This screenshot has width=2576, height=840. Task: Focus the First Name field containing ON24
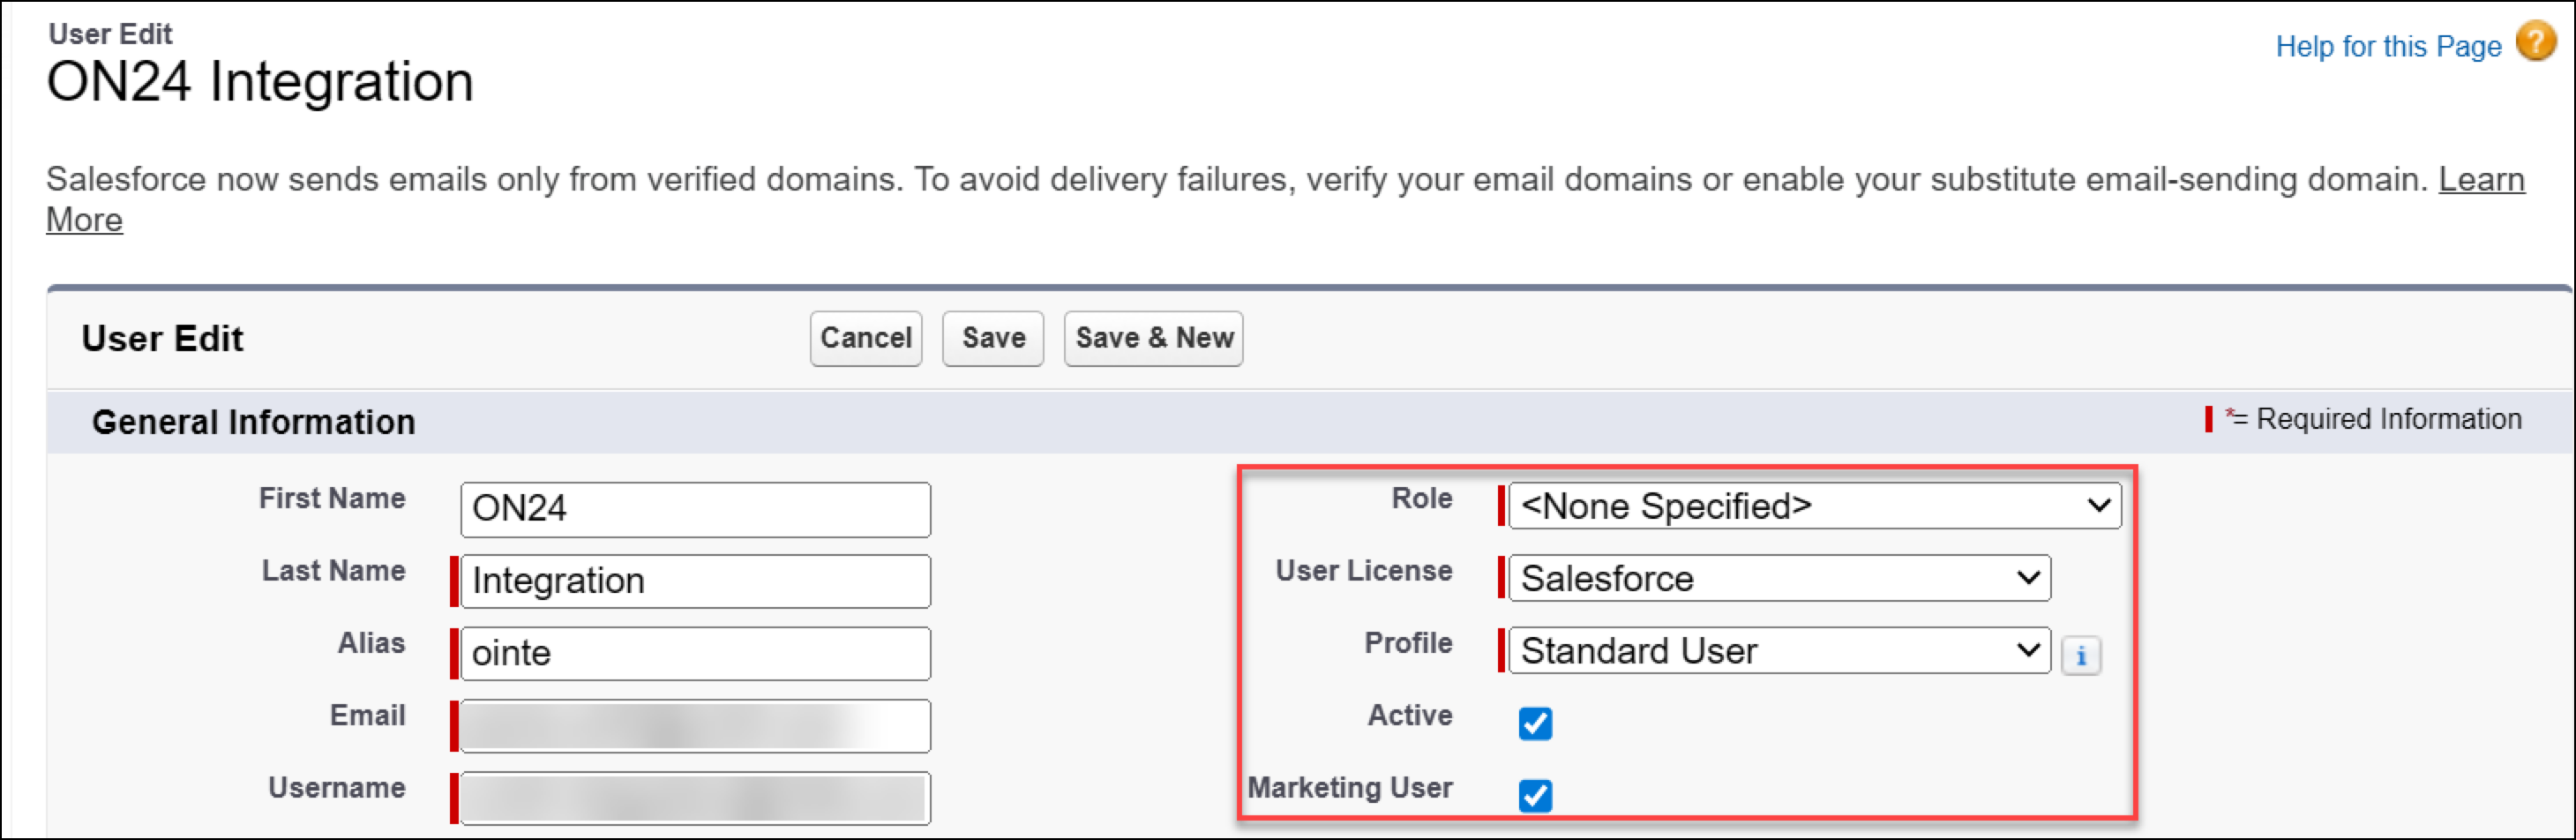[695, 509]
